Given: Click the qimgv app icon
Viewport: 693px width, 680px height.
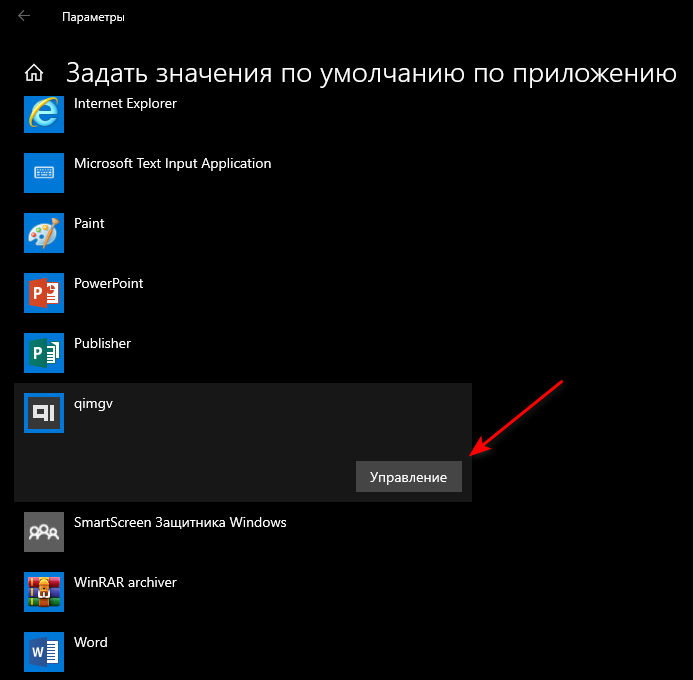Looking at the screenshot, I should (44, 413).
